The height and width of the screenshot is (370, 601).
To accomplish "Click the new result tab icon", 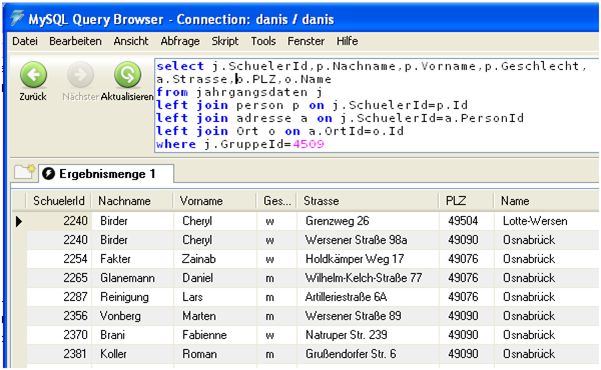I will click(25, 172).
